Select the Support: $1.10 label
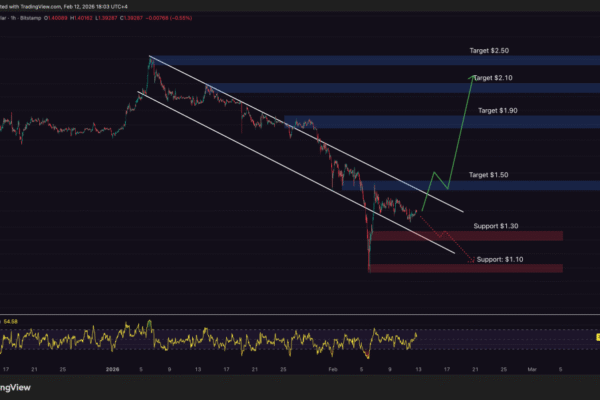 coord(500,259)
